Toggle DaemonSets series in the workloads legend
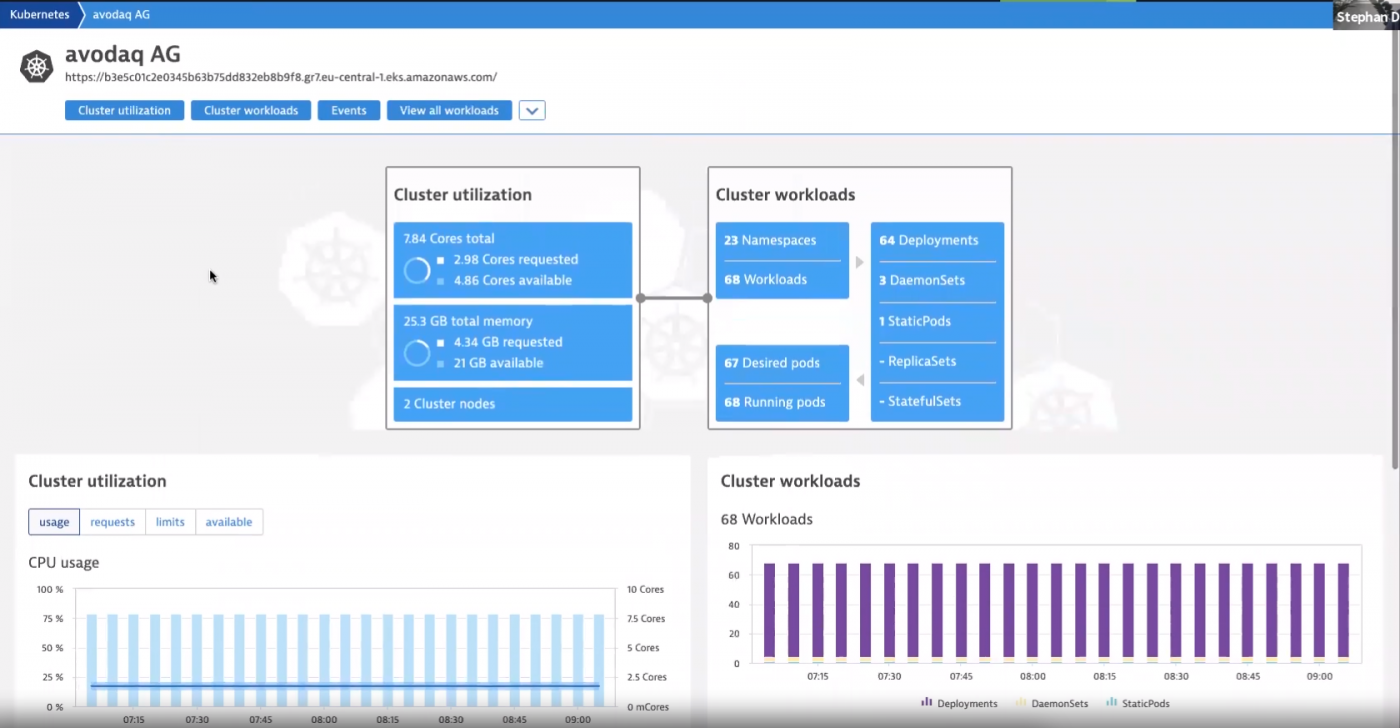 click(x=1022, y=703)
